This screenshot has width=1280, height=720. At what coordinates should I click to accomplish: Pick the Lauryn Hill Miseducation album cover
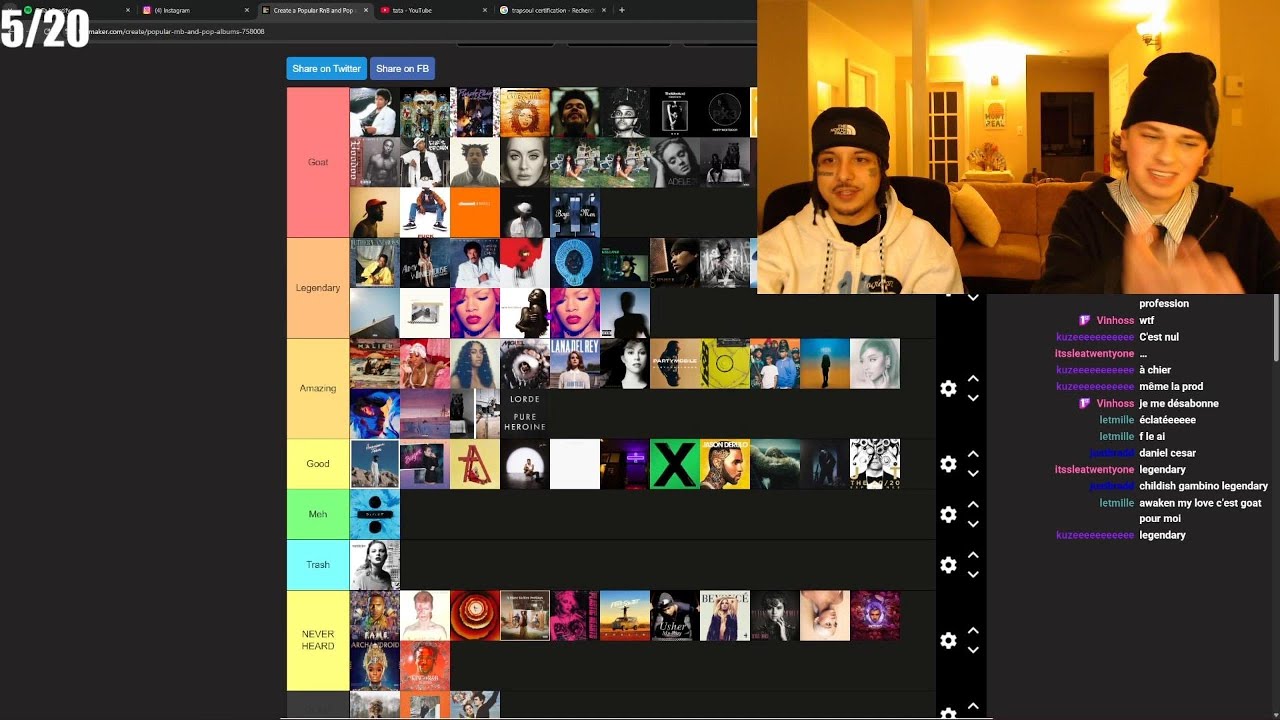coord(525,112)
